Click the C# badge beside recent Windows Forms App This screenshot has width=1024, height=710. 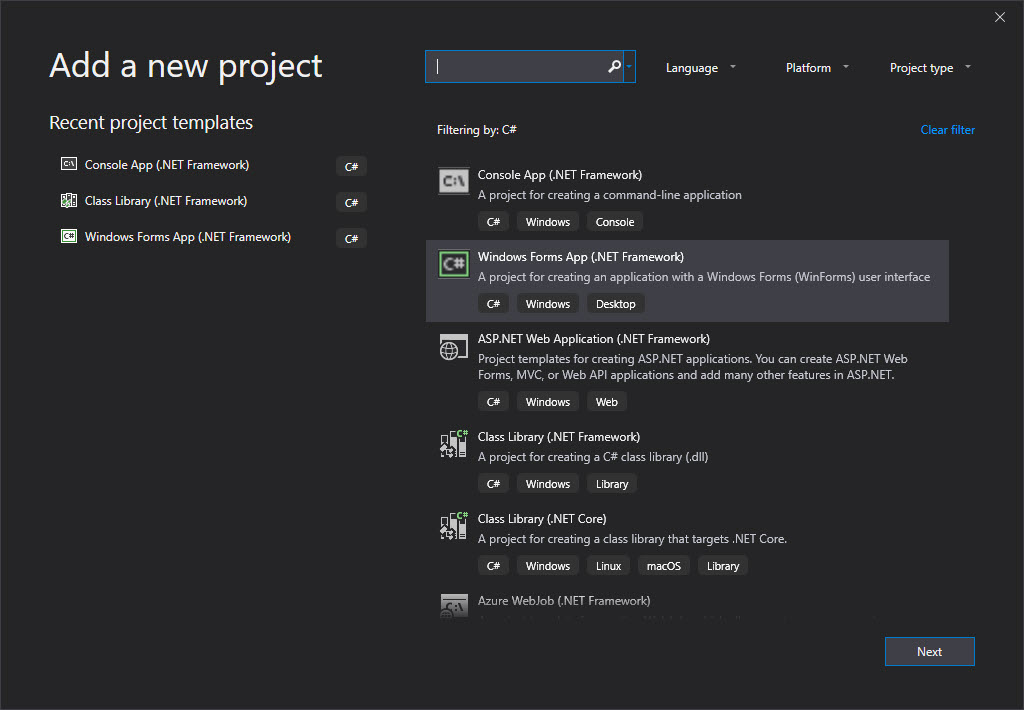(x=351, y=238)
